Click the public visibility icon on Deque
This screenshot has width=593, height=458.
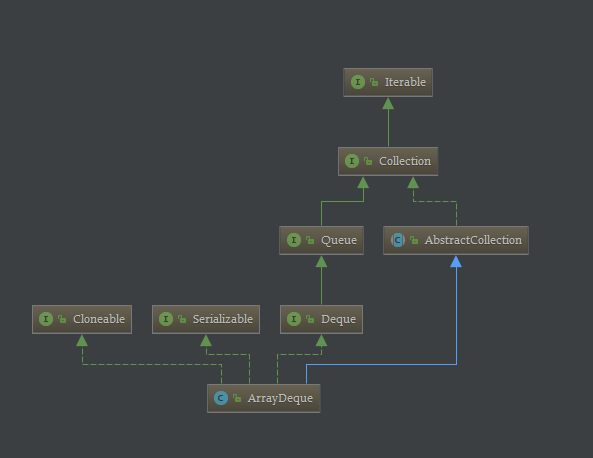tap(310, 319)
